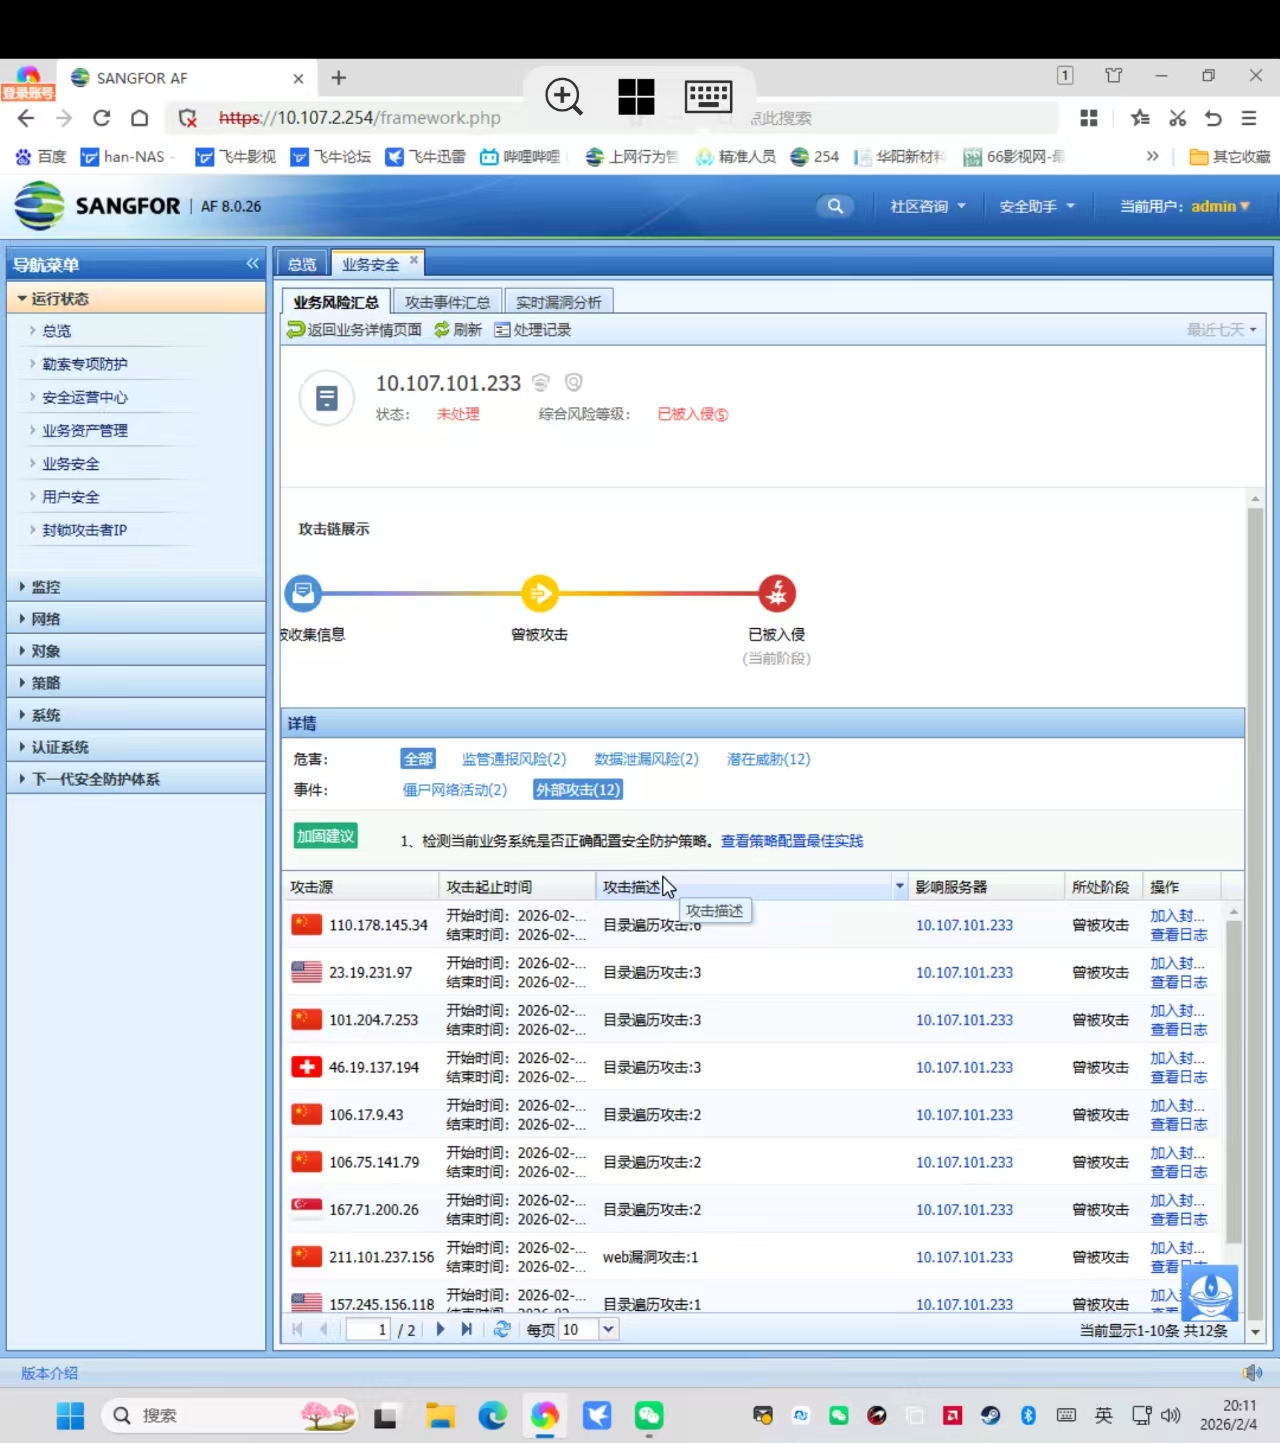Screen dimensions: 1280x1443
Task: Click the scissors screenshot icon in browser toolbar
Action: pyautogui.click(x=1177, y=118)
